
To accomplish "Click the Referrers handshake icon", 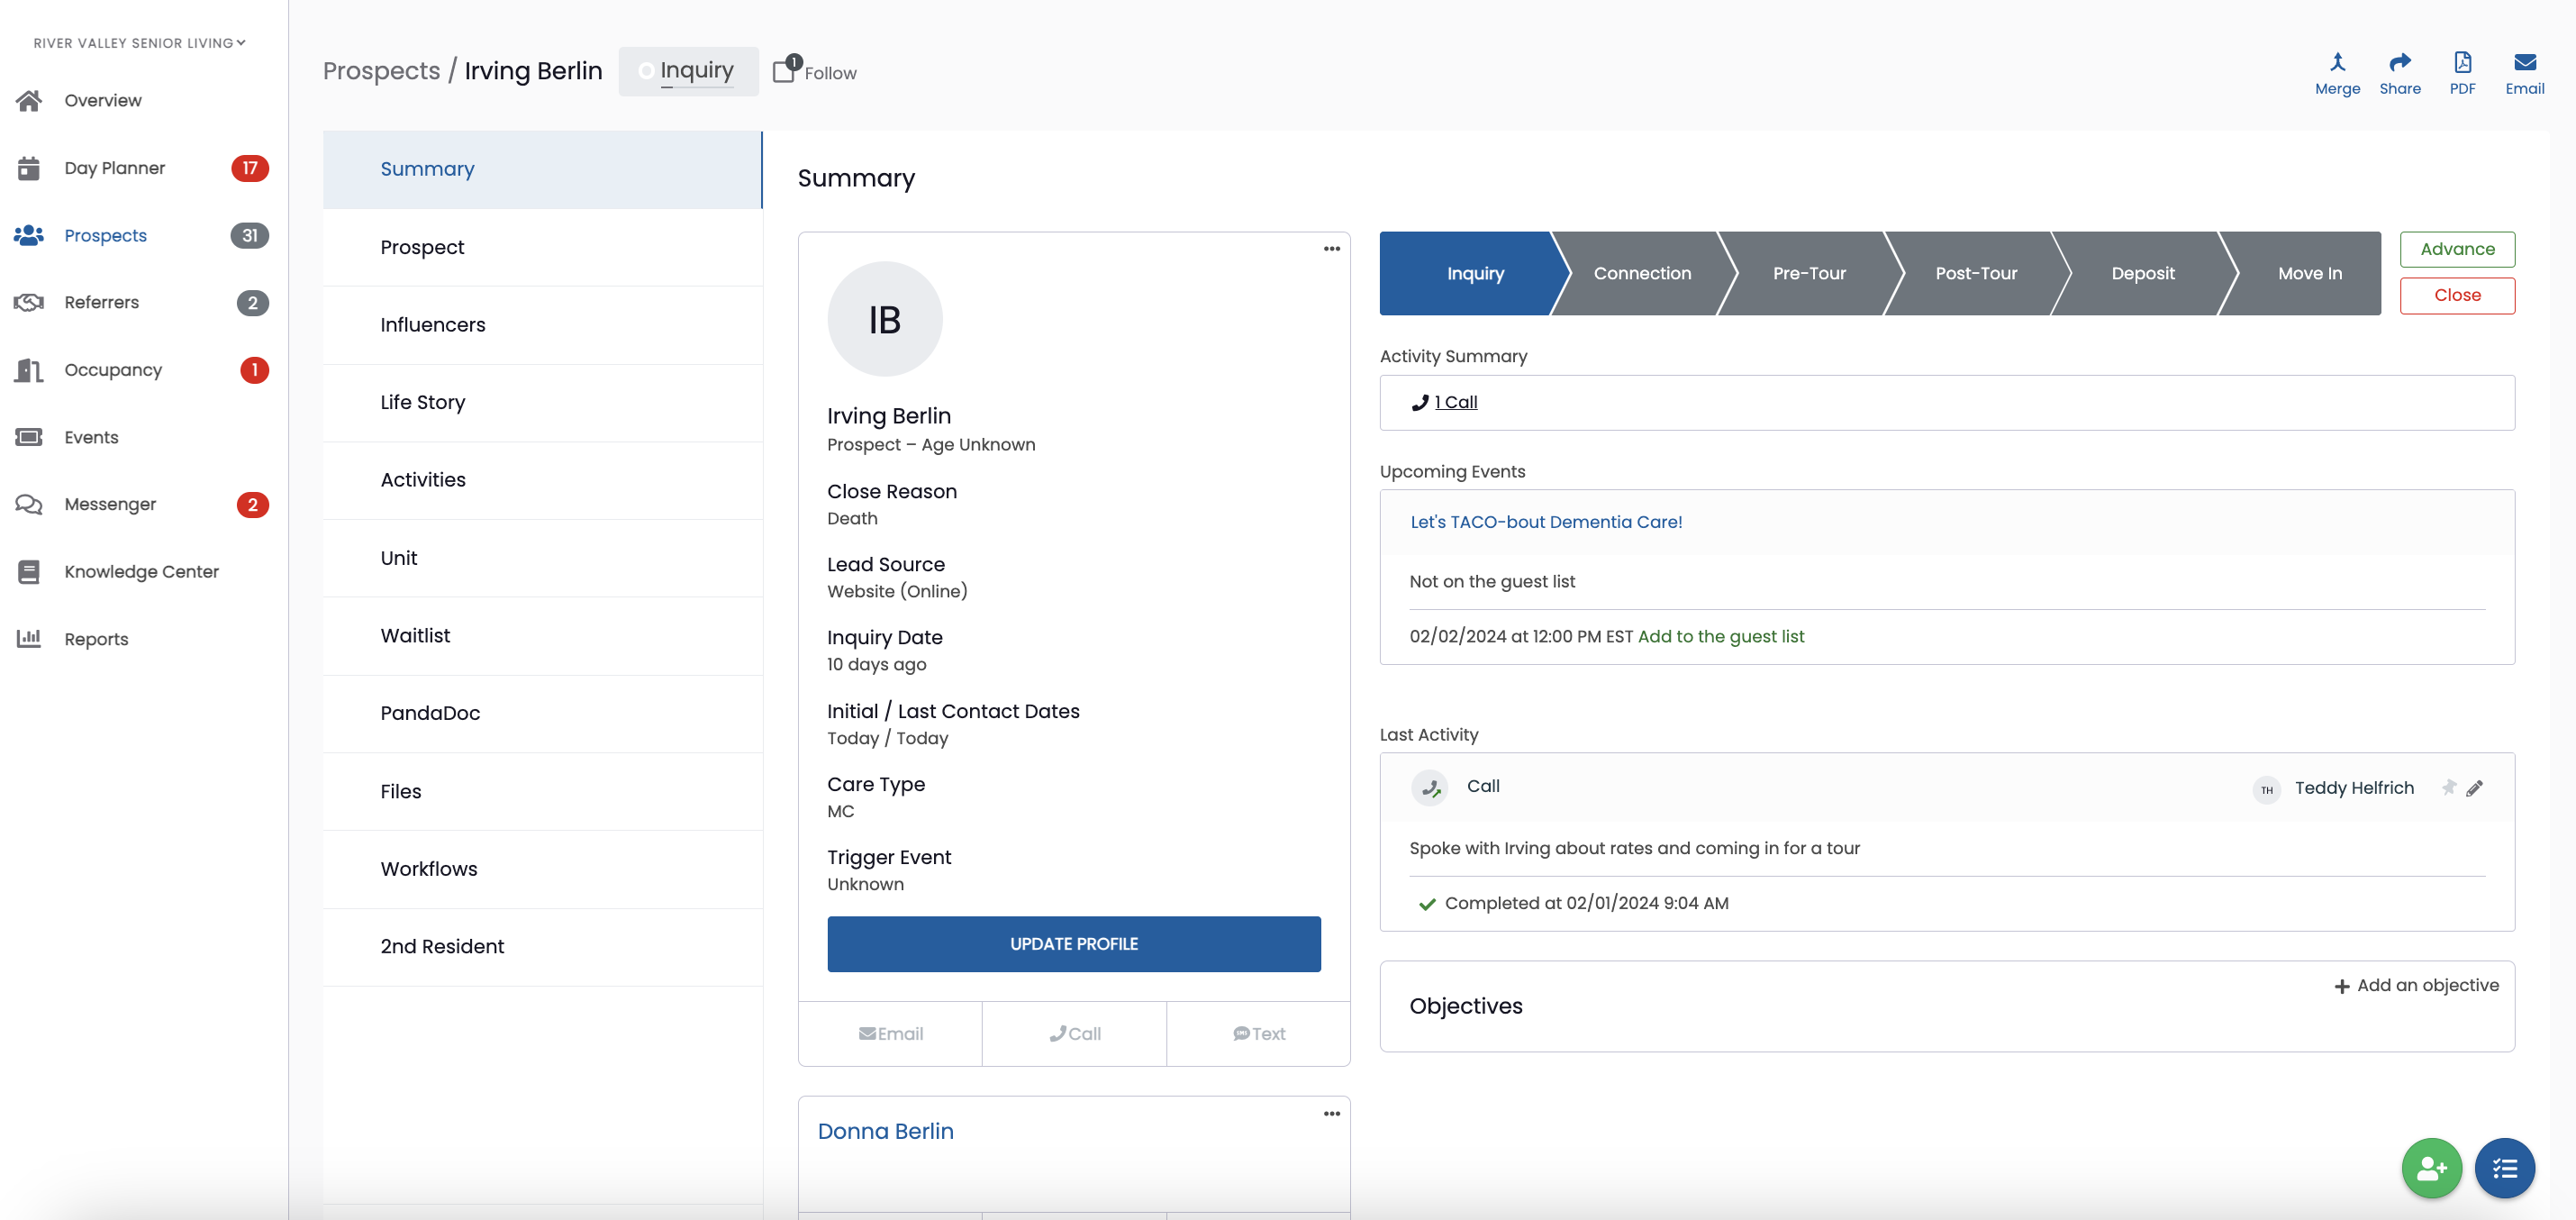I will pyautogui.click(x=29, y=302).
